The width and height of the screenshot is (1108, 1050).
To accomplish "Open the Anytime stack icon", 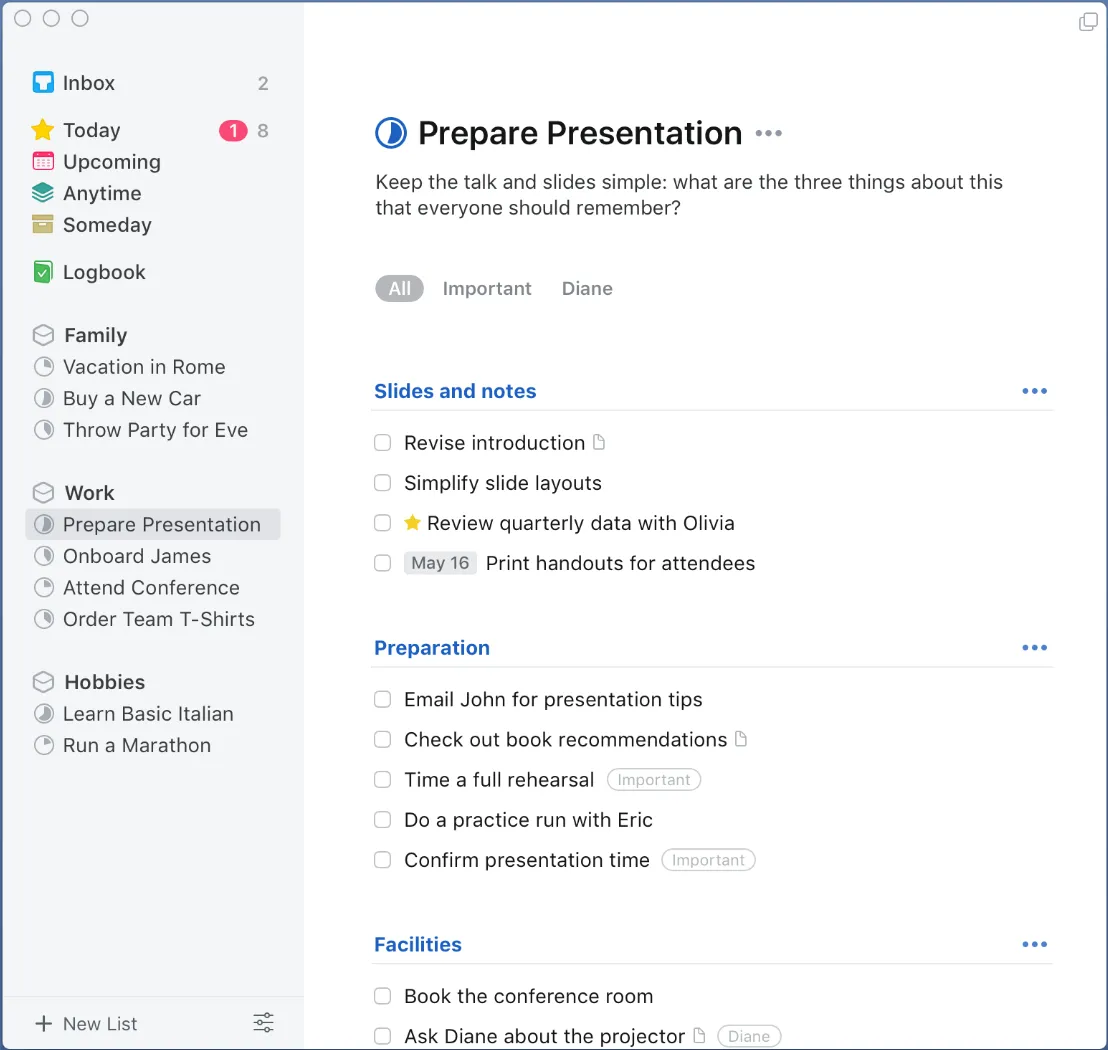I will (x=43, y=193).
